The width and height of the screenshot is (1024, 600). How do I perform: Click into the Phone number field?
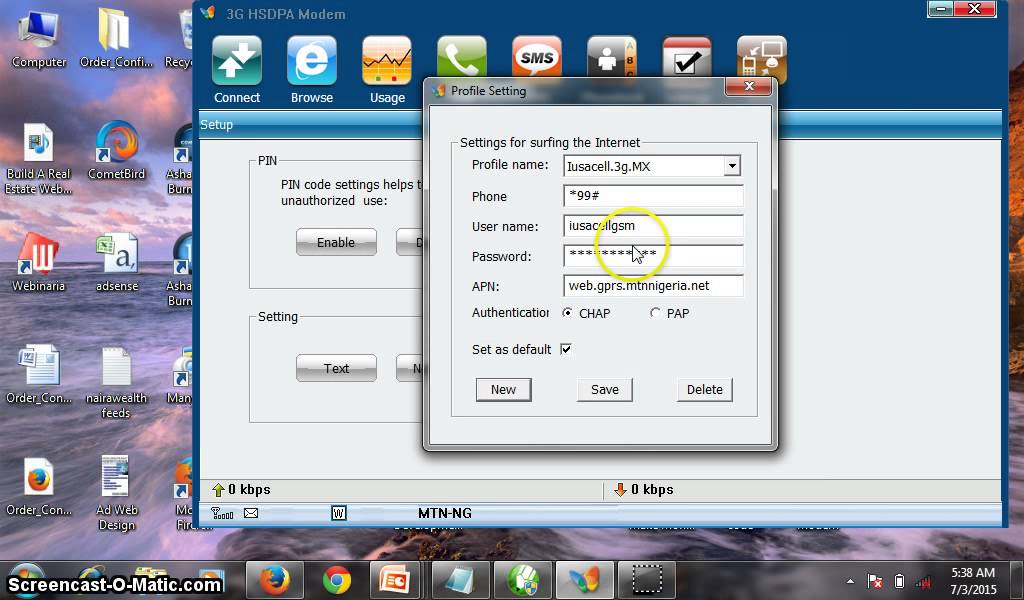653,196
